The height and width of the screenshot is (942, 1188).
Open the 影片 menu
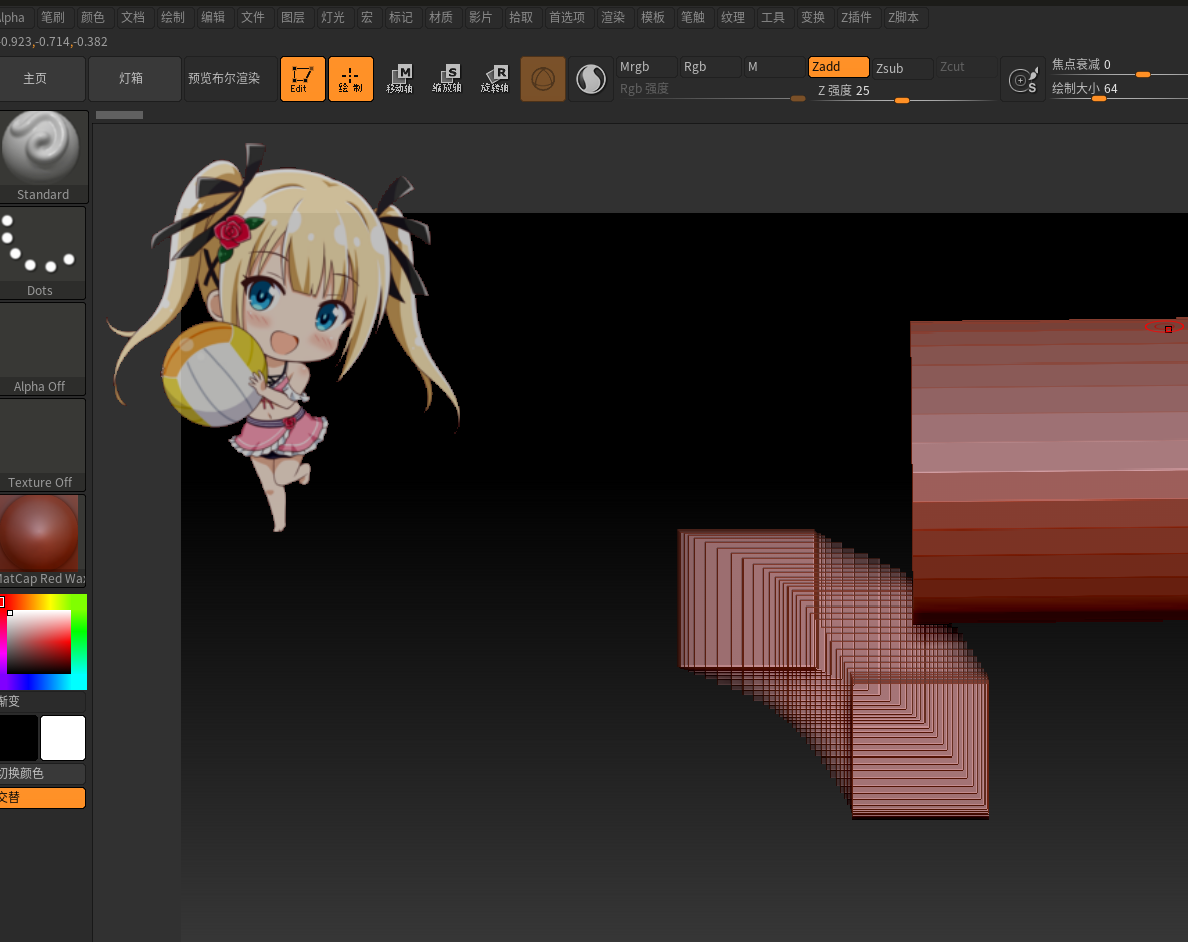481,17
